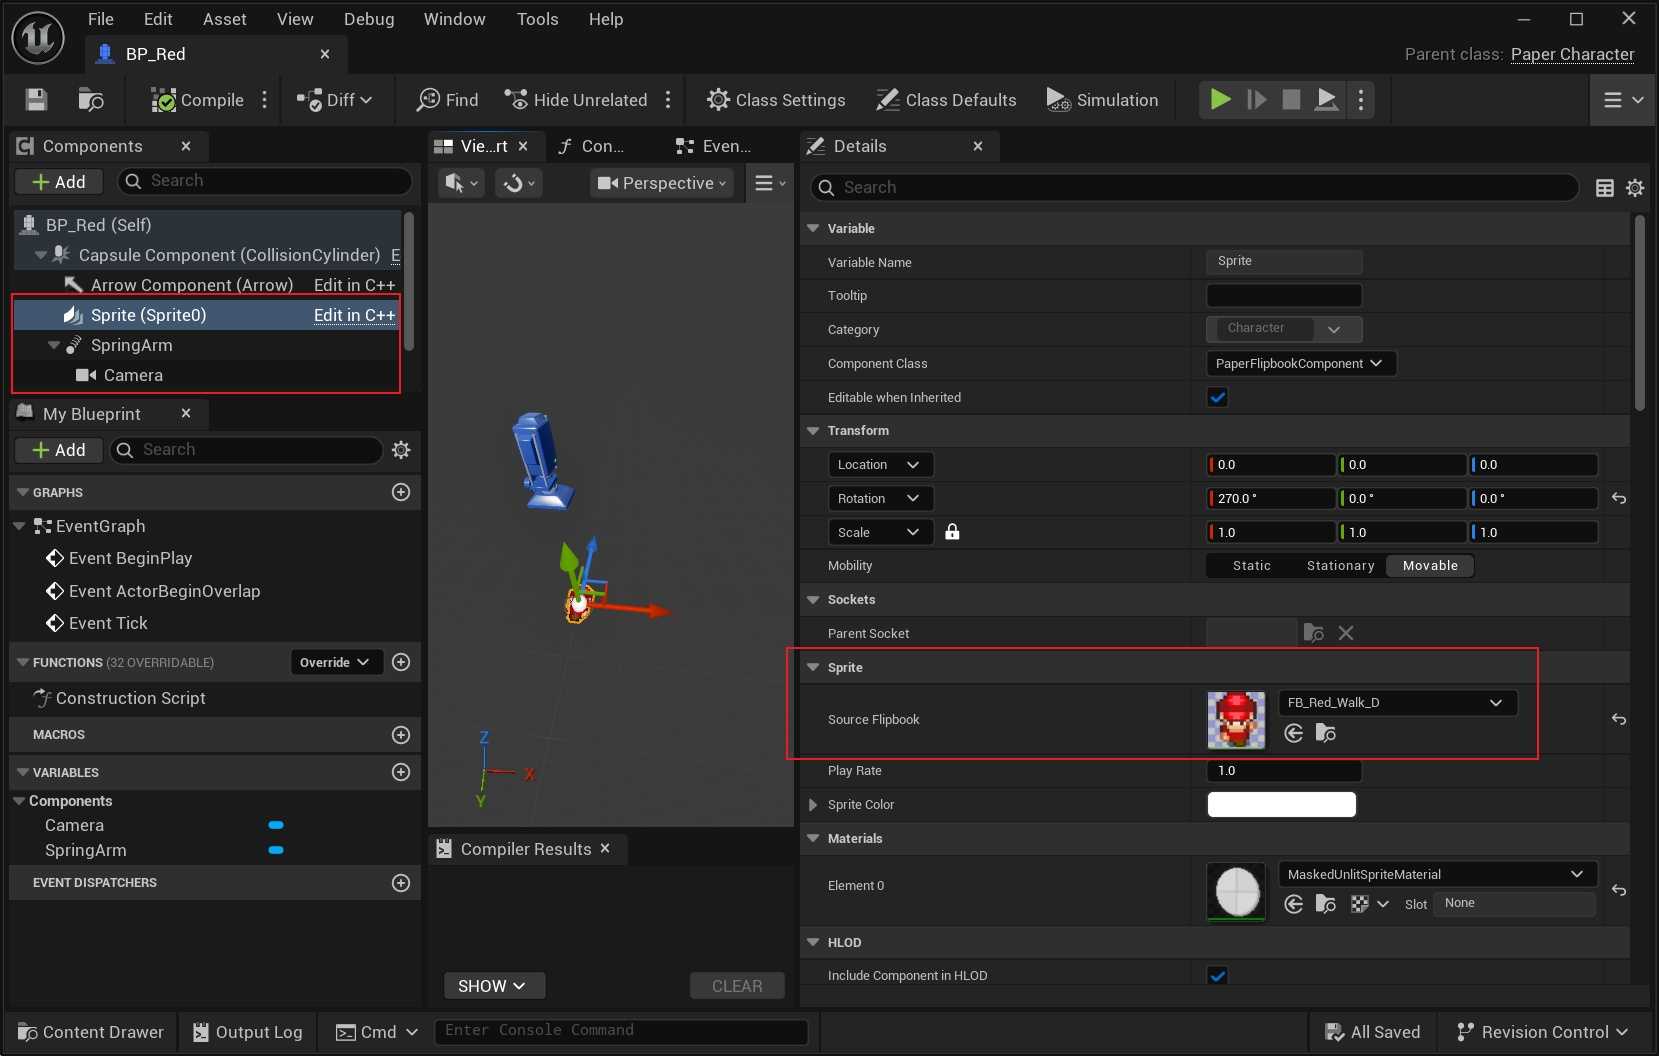Reset Rotation to default with arrow icon
The height and width of the screenshot is (1056, 1659).
[1618, 498]
